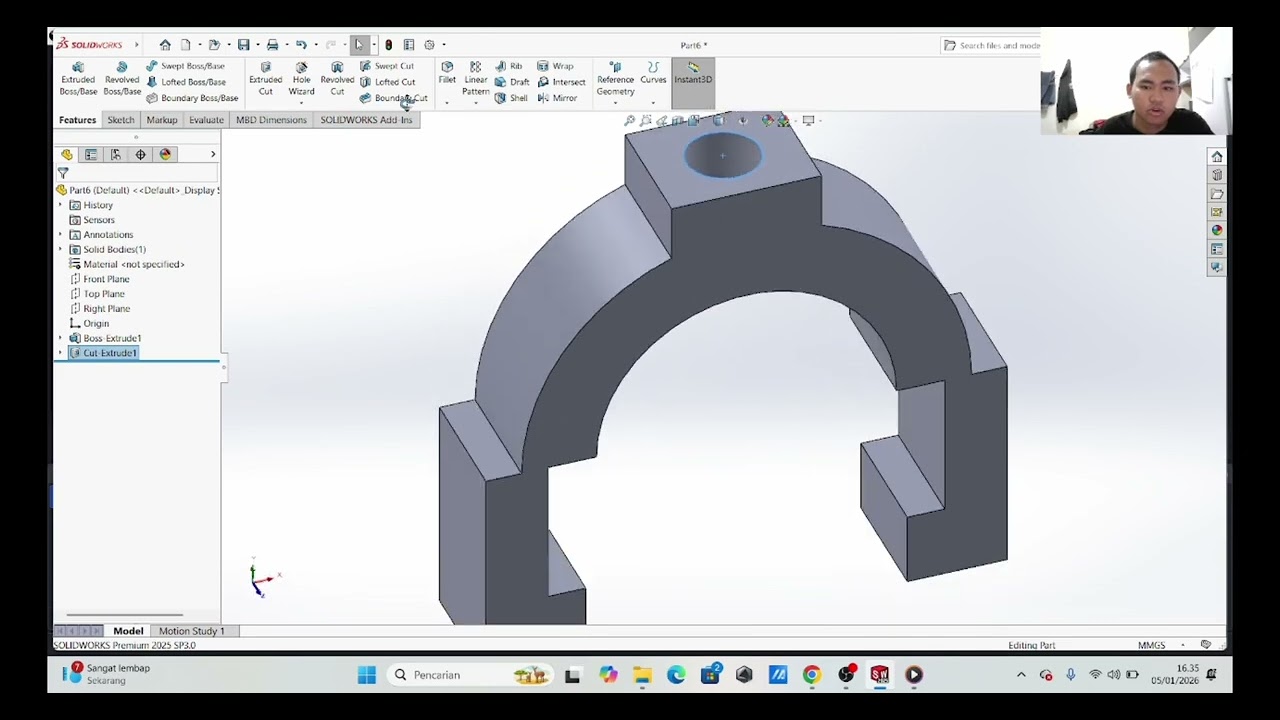Click the Search files and models field
The width and height of the screenshot is (1280, 720).
click(x=992, y=45)
